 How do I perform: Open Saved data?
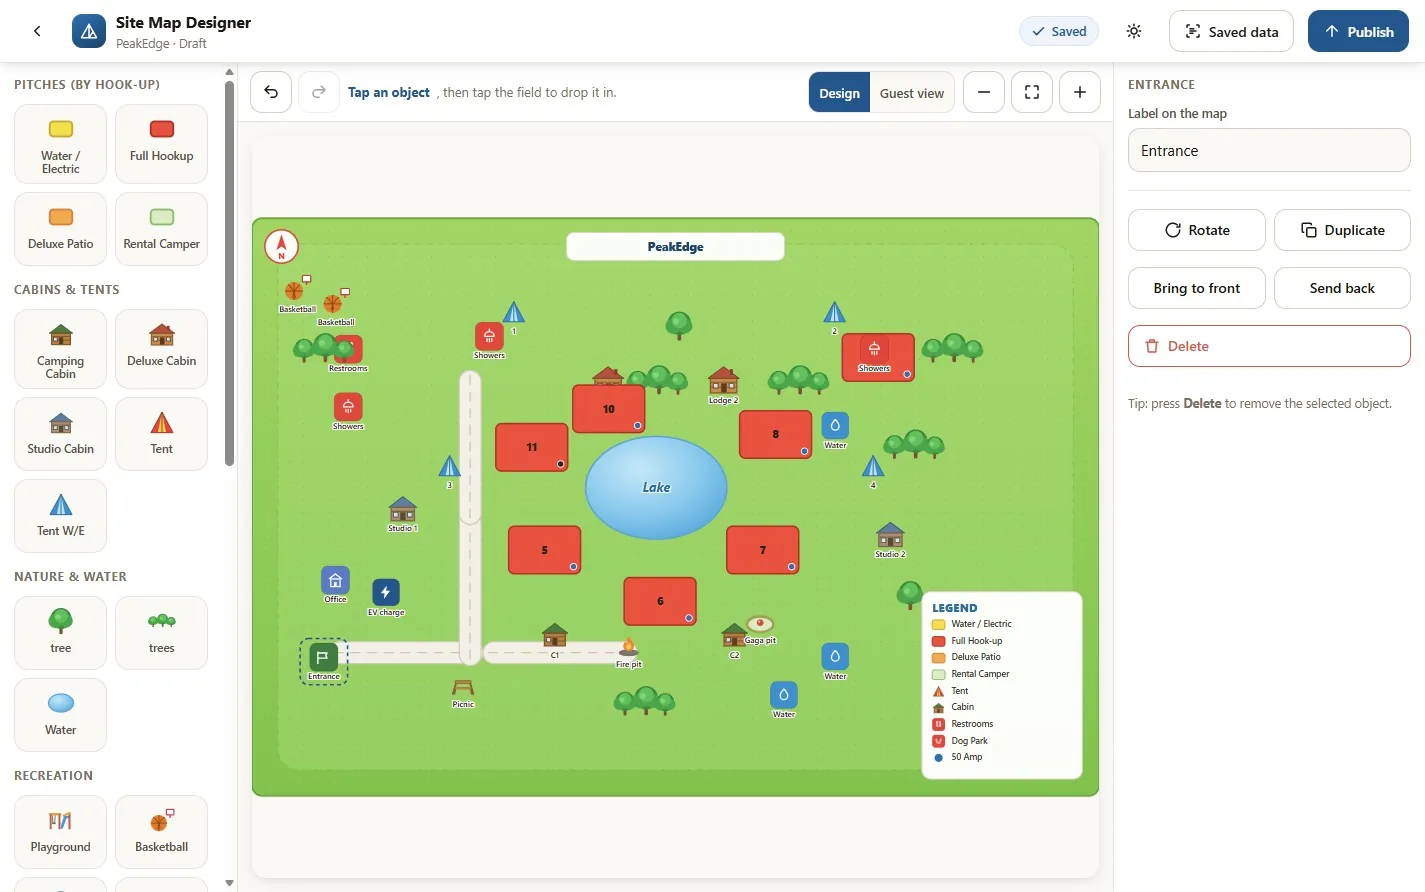click(1231, 31)
